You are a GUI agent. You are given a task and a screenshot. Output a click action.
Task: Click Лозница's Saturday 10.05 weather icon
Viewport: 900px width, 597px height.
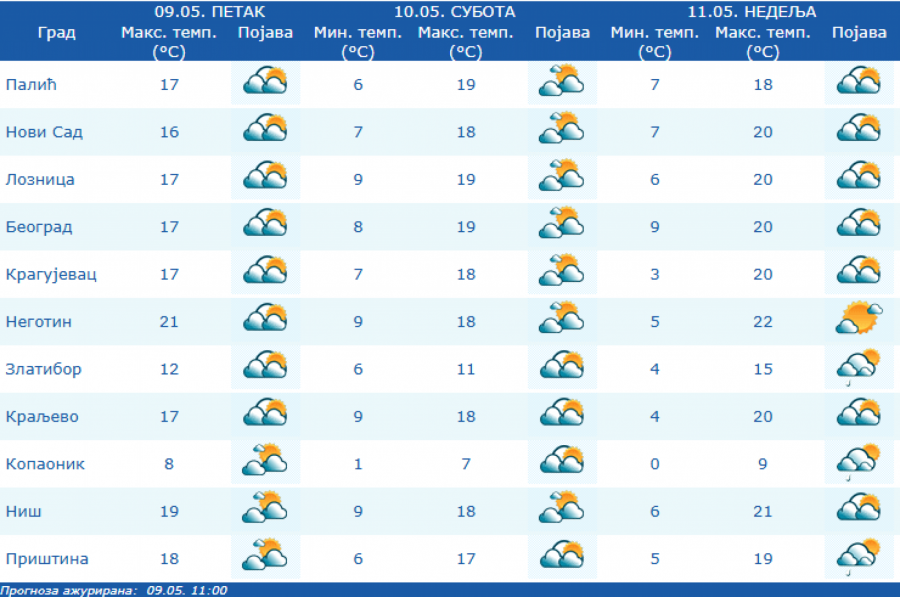pyautogui.click(x=561, y=178)
